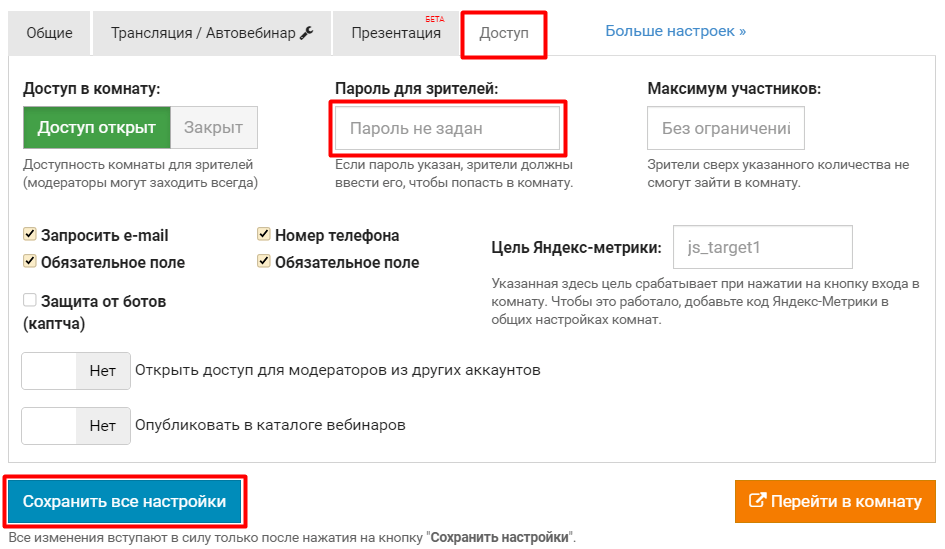This screenshot has width=945, height=549.
Task: Focus the Пароль для зрителей field
Action: (447, 128)
